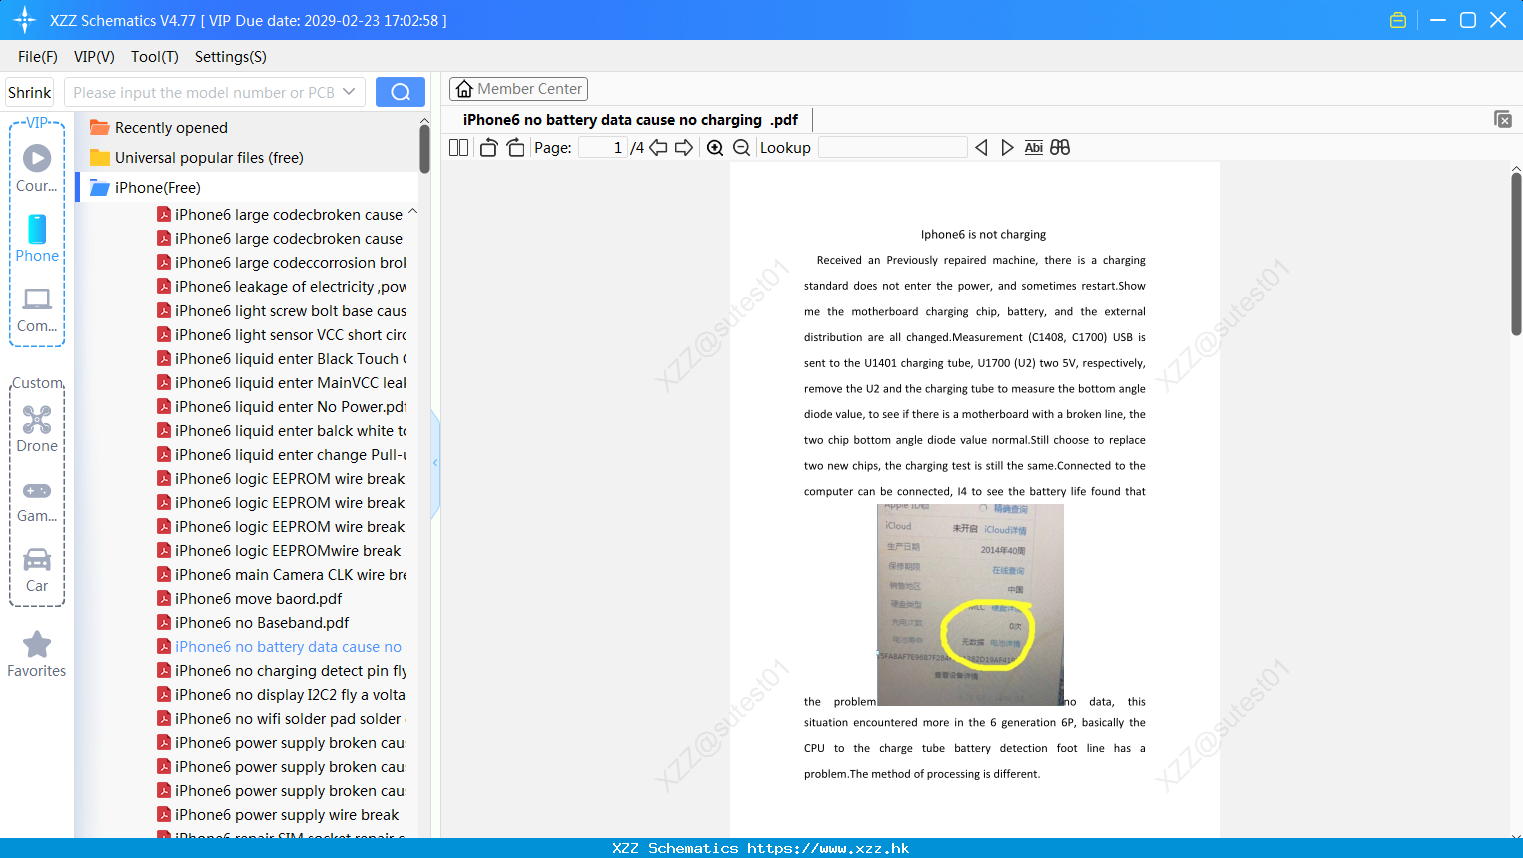Image resolution: width=1523 pixels, height=858 pixels.
Task: Open iPhone6 no Baseband.pdf
Action: (254, 623)
